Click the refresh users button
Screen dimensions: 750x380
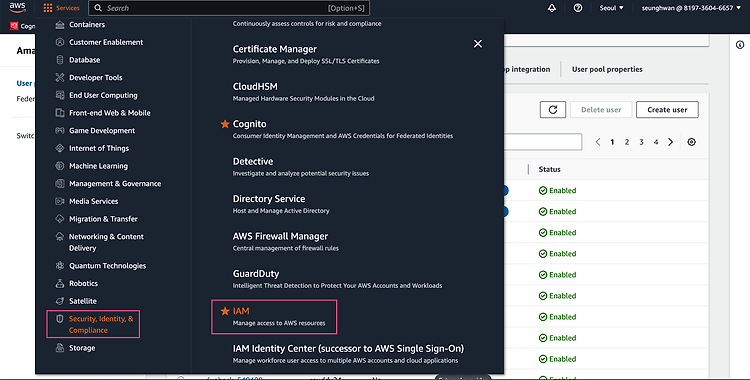553,110
